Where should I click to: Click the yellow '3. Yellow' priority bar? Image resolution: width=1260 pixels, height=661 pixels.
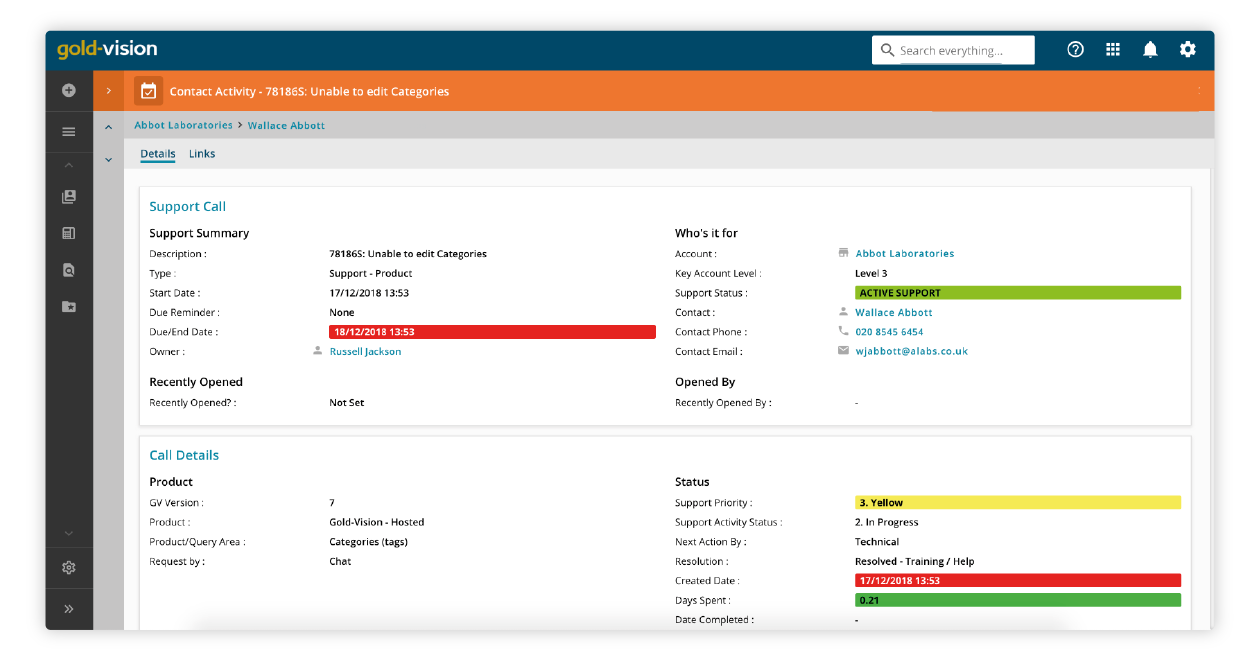coord(1018,503)
